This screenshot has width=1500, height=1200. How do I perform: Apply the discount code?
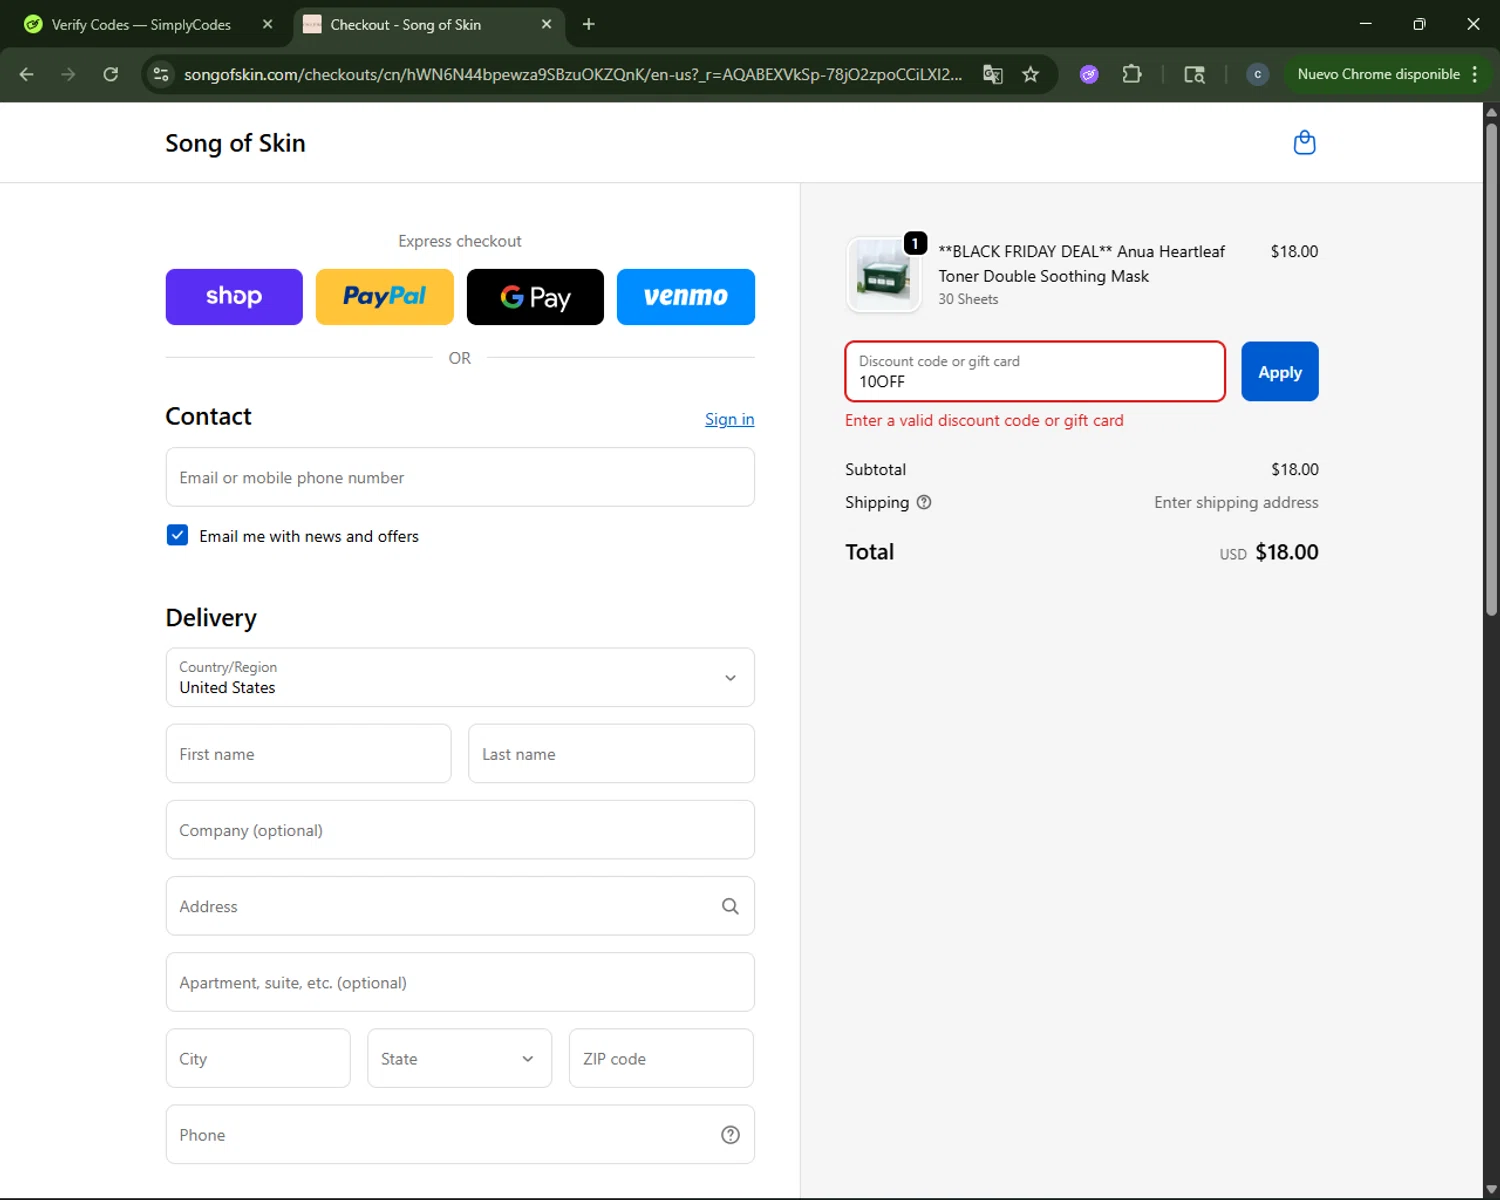coord(1280,372)
